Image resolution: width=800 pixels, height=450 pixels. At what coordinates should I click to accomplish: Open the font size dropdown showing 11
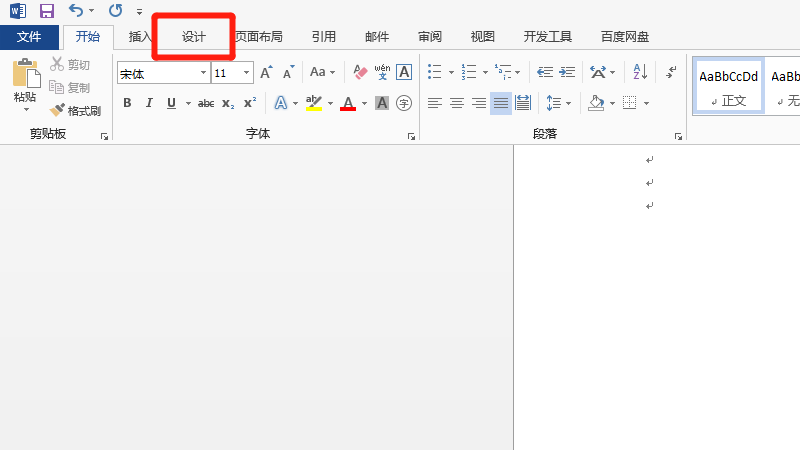coord(246,73)
